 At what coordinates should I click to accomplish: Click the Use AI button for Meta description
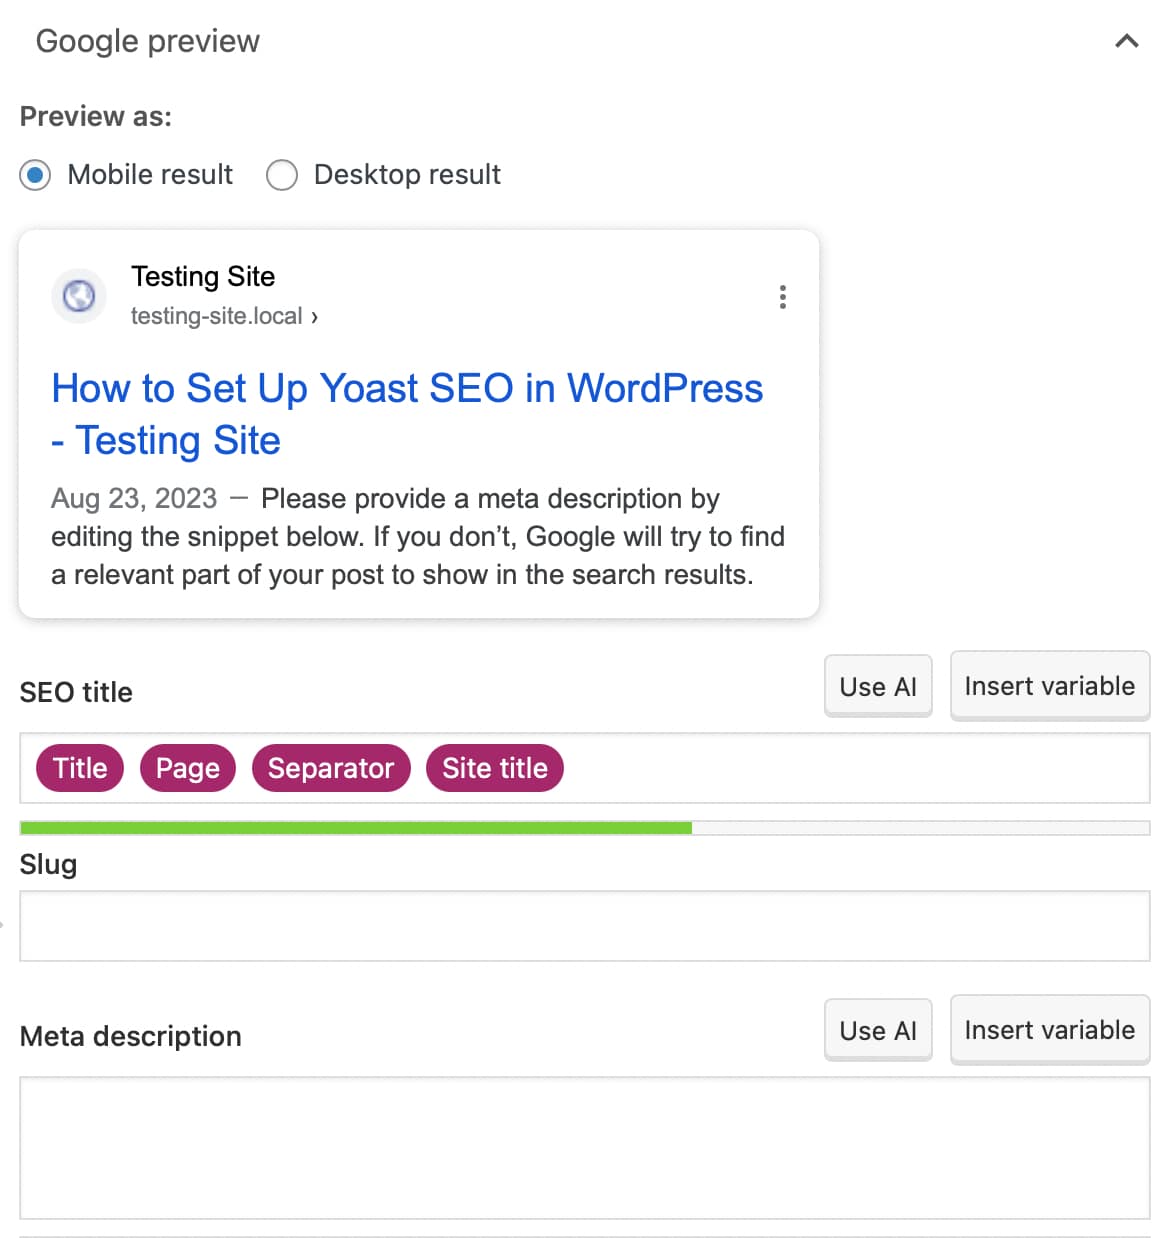click(877, 1030)
